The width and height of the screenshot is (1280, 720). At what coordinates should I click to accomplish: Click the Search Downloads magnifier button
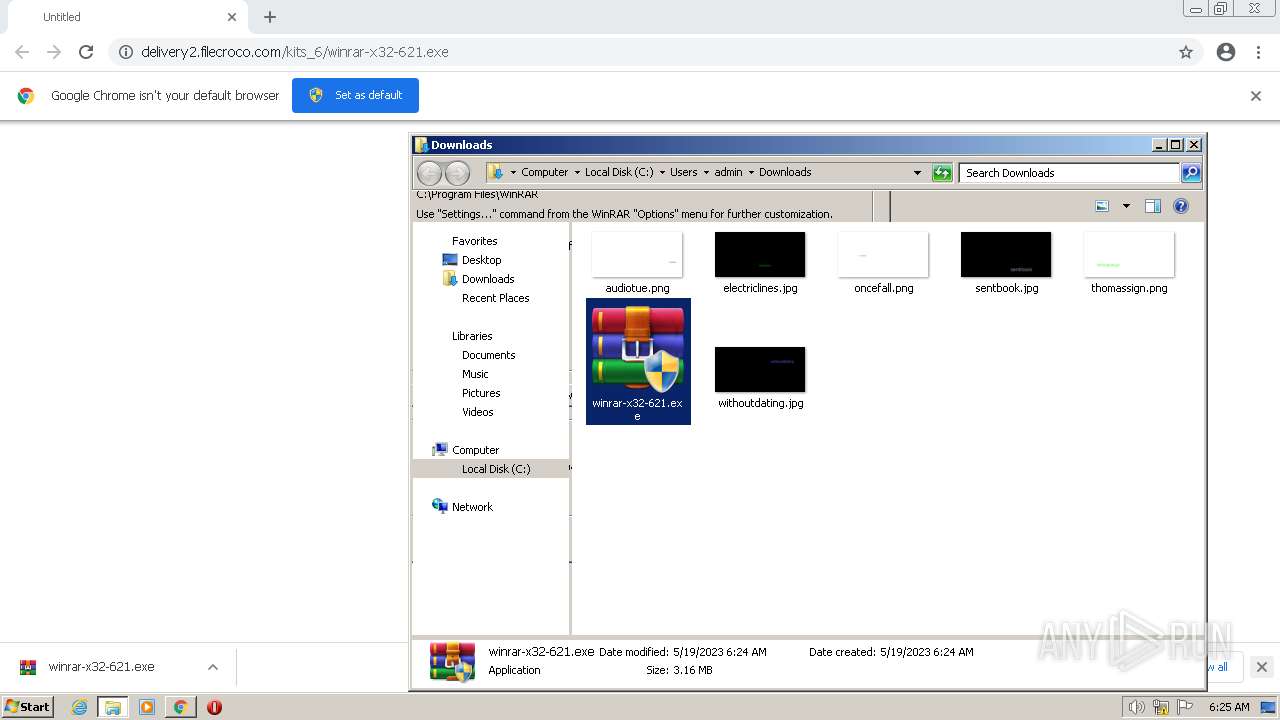tap(1191, 173)
